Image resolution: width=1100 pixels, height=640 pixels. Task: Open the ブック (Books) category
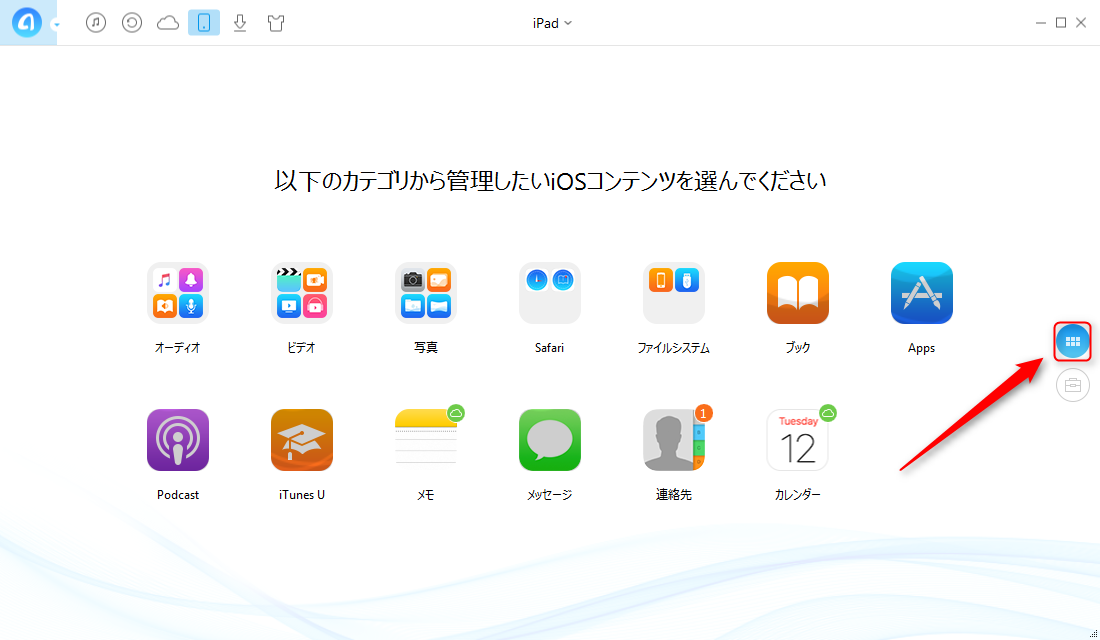(x=798, y=293)
